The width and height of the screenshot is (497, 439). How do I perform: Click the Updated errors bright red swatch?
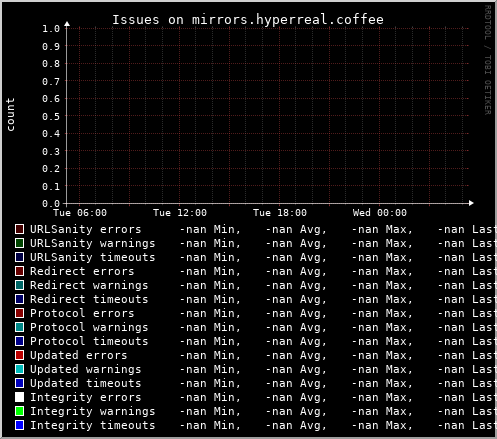tap(19, 355)
